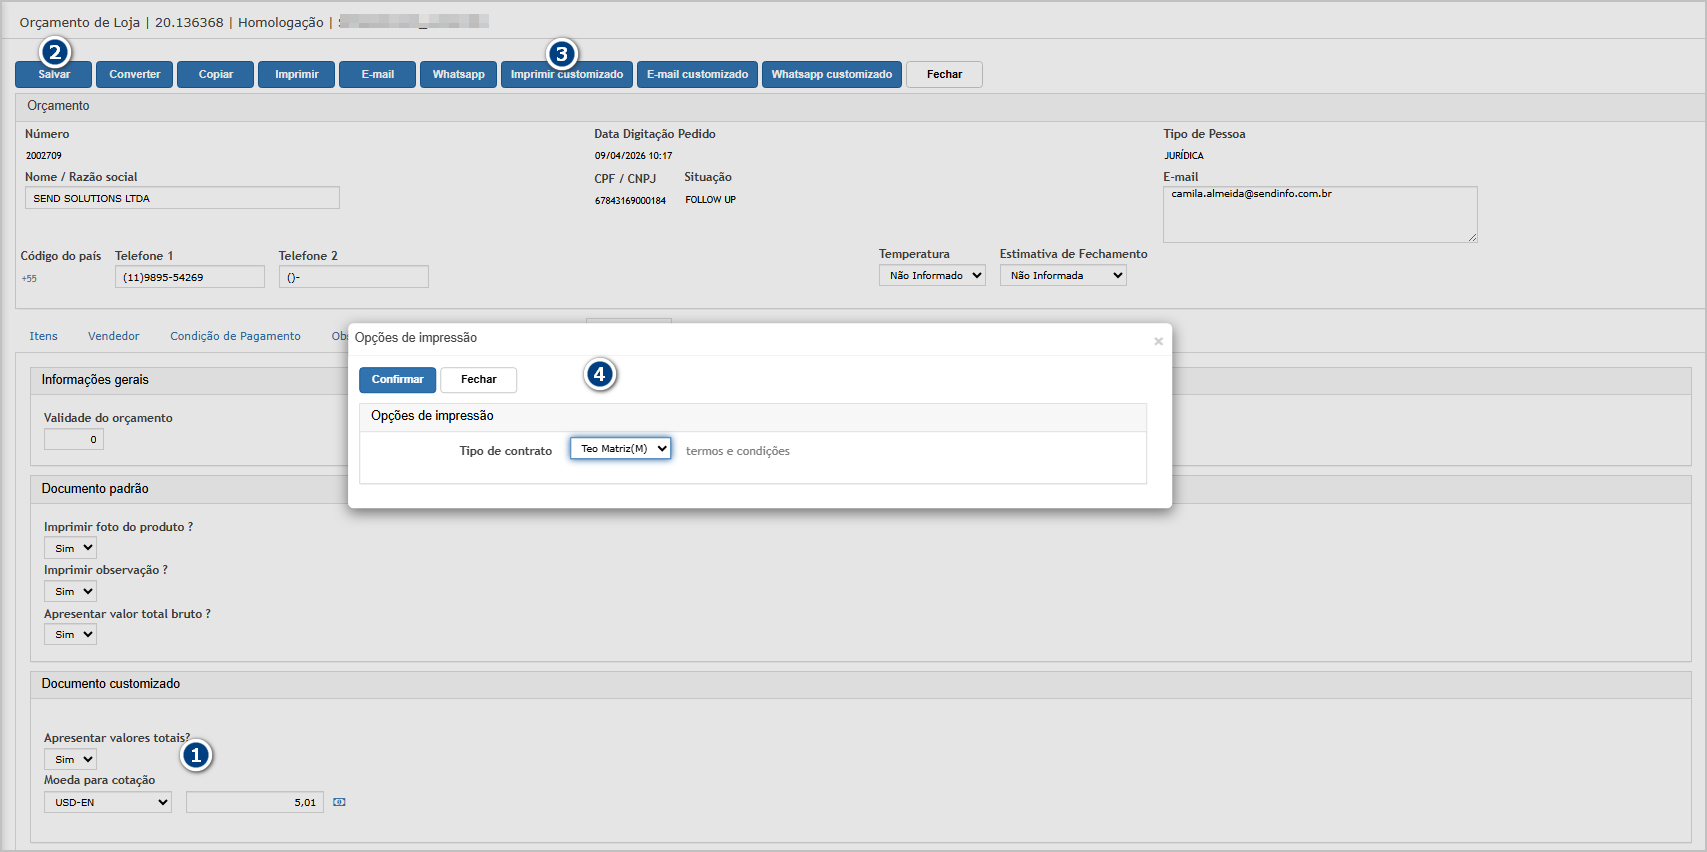Click the Fechar button in the print dialog
1707x852 pixels.
[x=478, y=380]
